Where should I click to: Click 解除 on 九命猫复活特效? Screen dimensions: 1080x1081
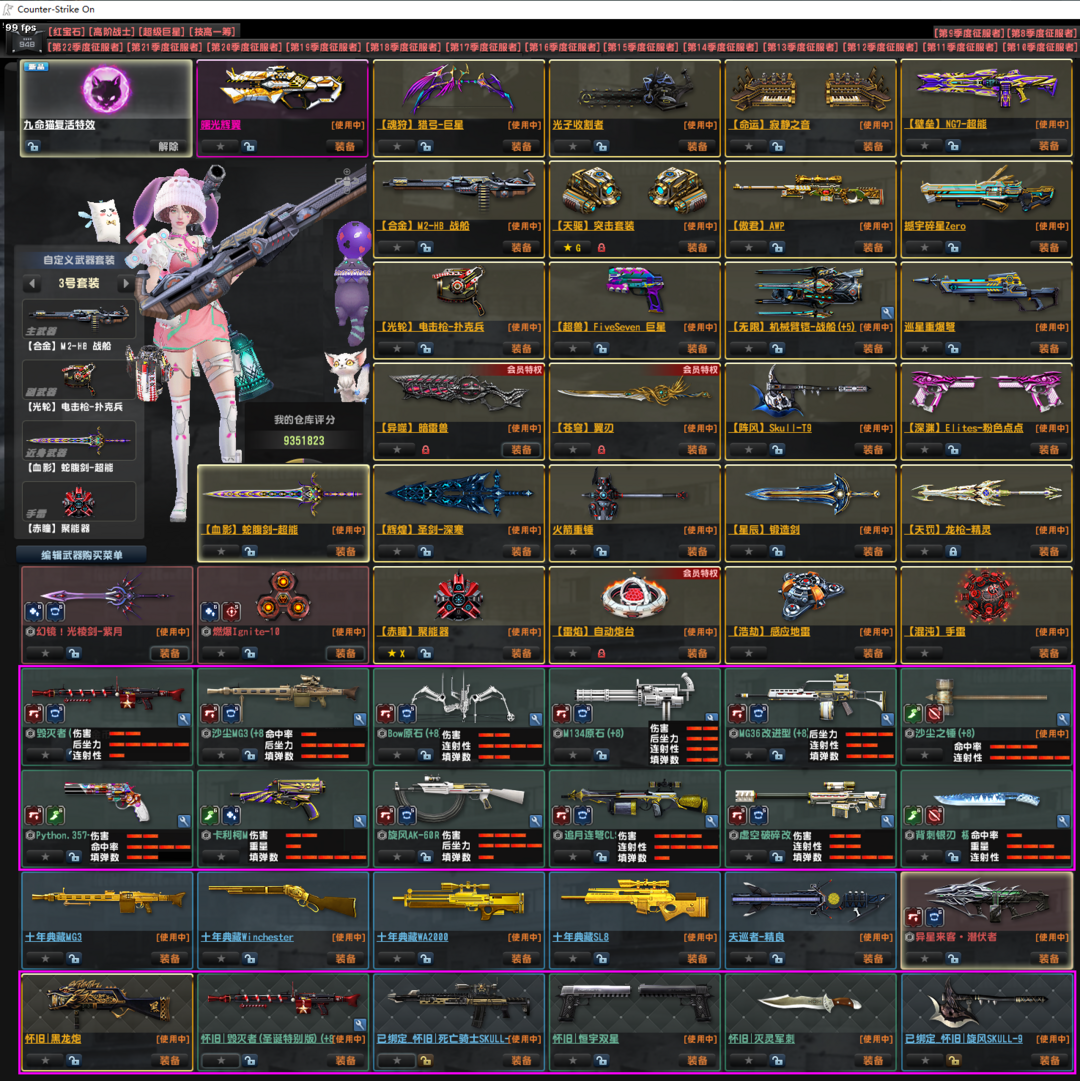pyautogui.click(x=168, y=146)
